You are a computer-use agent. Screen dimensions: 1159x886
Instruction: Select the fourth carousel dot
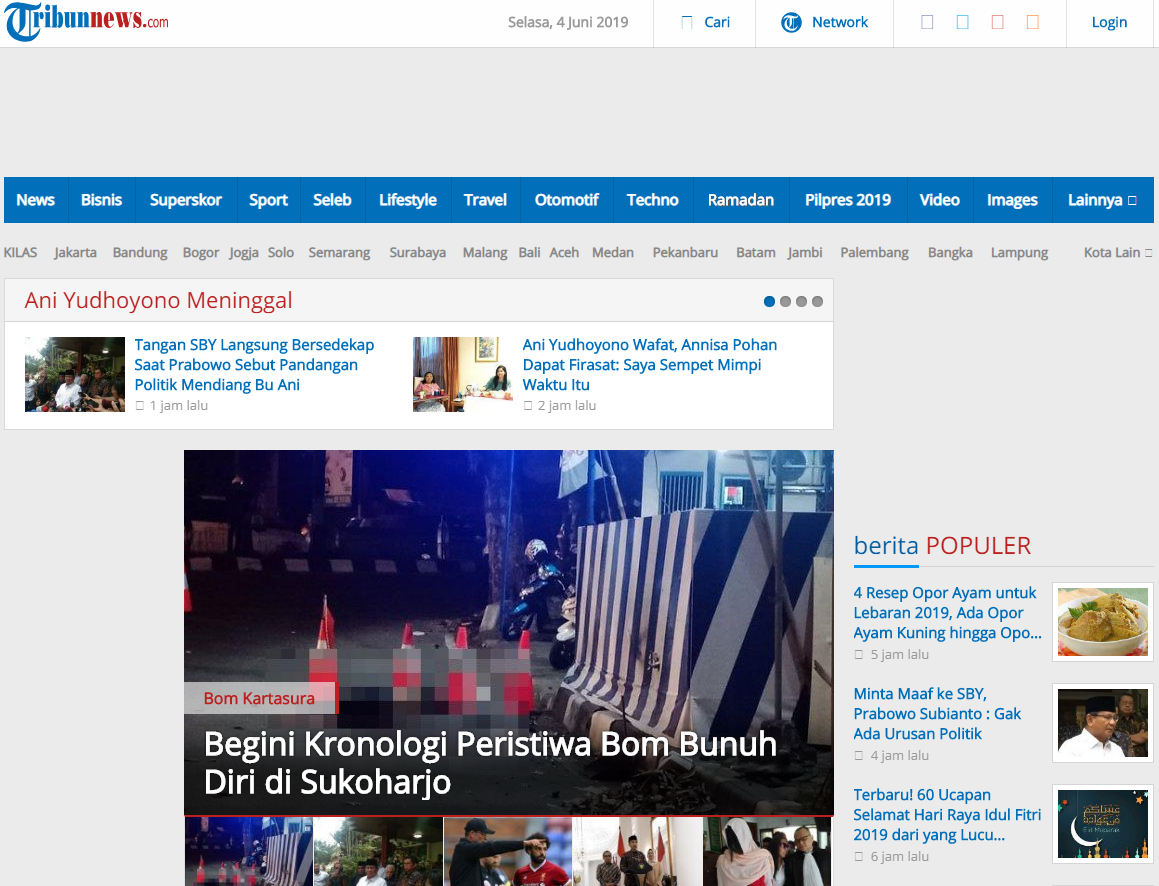click(818, 301)
